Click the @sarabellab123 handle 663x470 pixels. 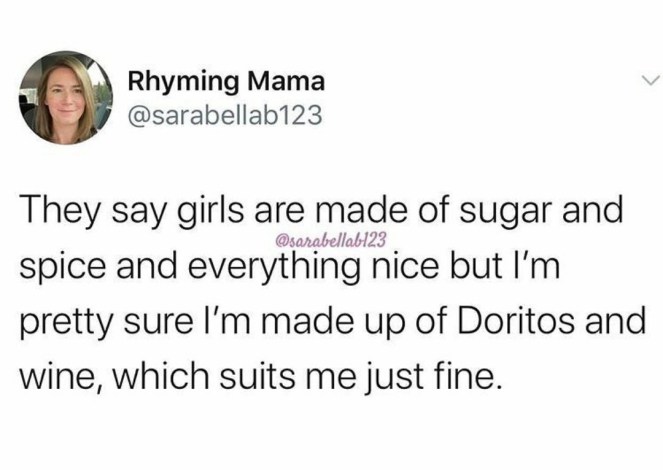[224, 116]
